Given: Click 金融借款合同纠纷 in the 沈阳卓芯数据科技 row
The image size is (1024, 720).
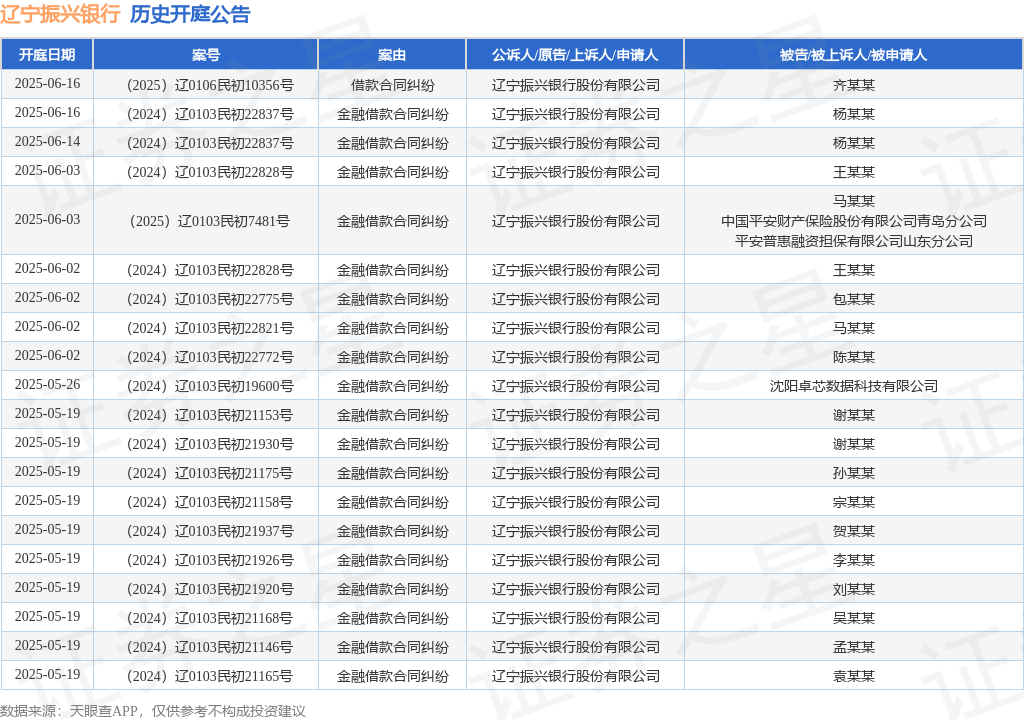Looking at the screenshot, I should point(392,386).
